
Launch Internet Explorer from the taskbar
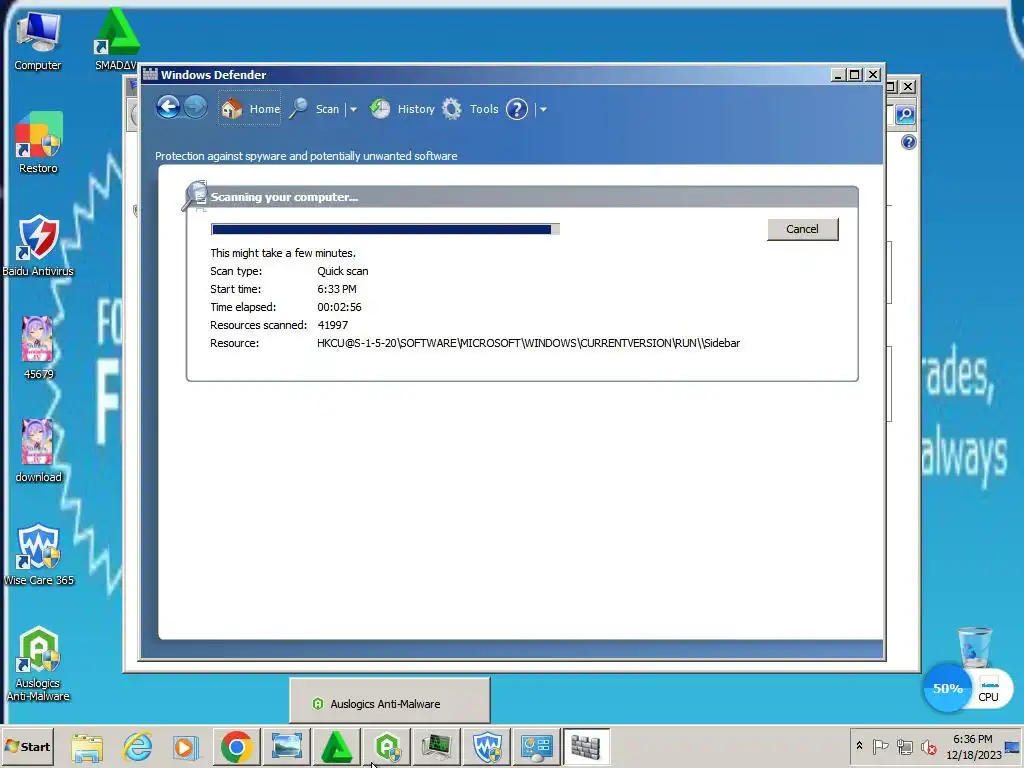(x=137, y=746)
